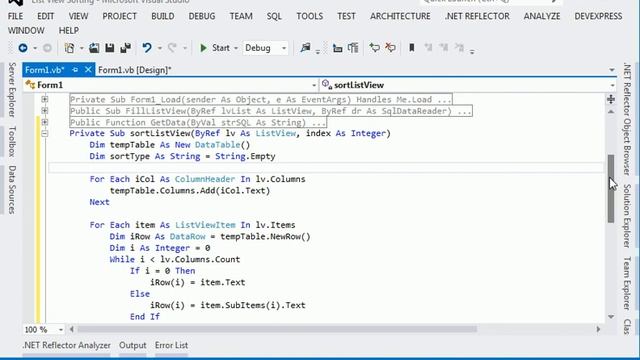Viewport: 640px width, 360px height.
Task: Click the split editor handle above scrollbar
Action: coord(611,99)
